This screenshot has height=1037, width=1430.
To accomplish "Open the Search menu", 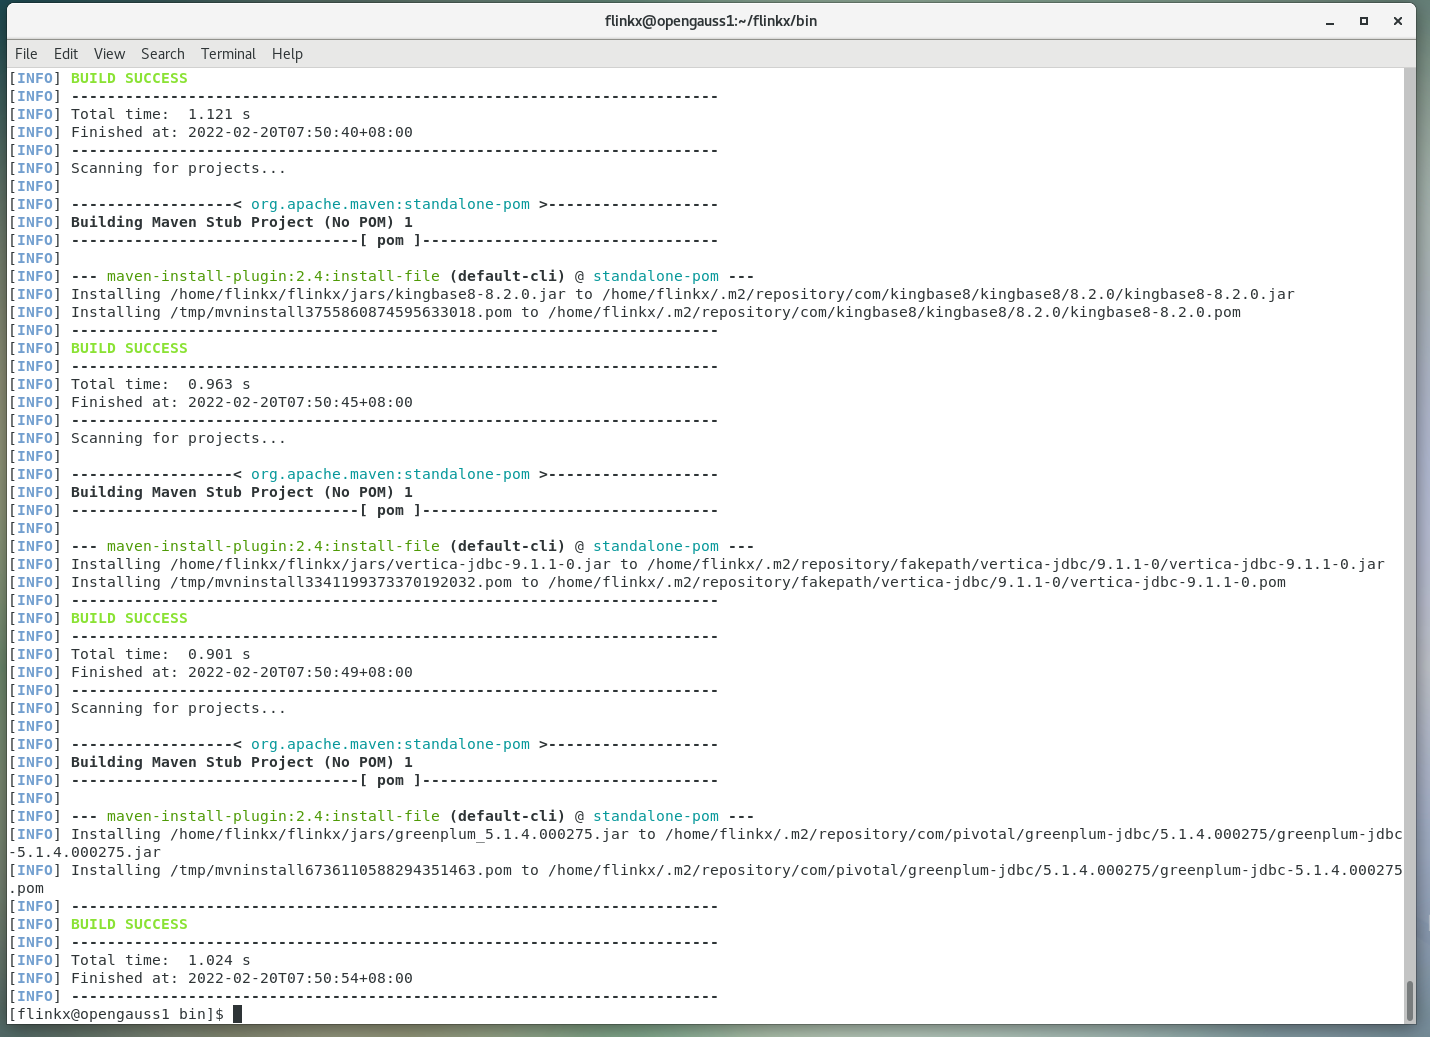I will coord(162,54).
